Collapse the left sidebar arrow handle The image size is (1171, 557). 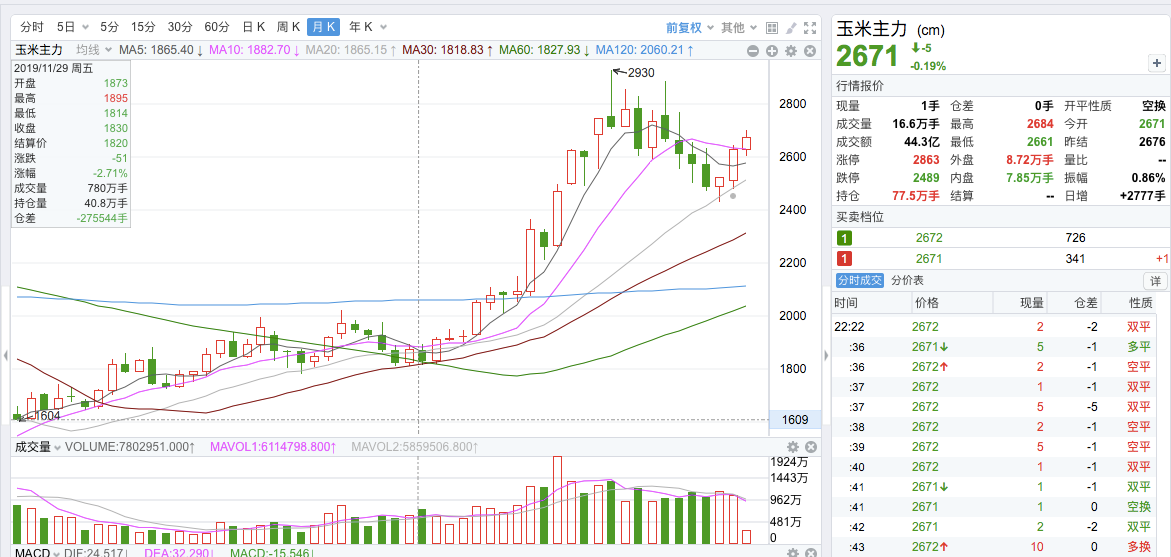click(5, 355)
